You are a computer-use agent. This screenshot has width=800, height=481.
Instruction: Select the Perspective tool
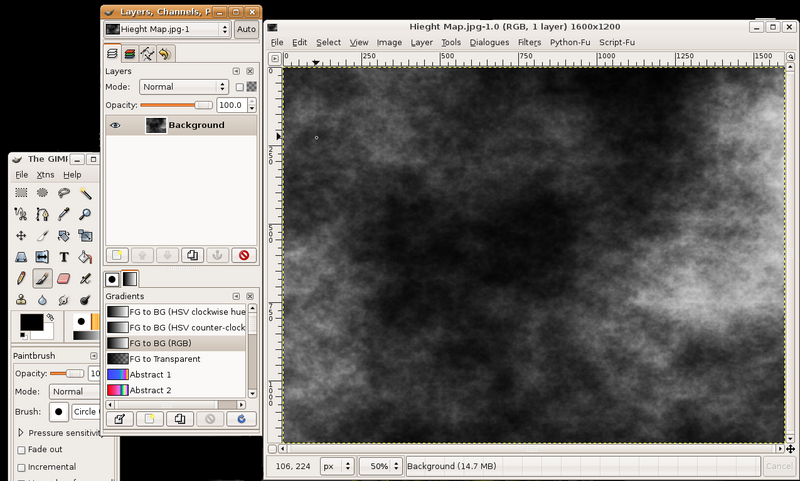coord(21,257)
